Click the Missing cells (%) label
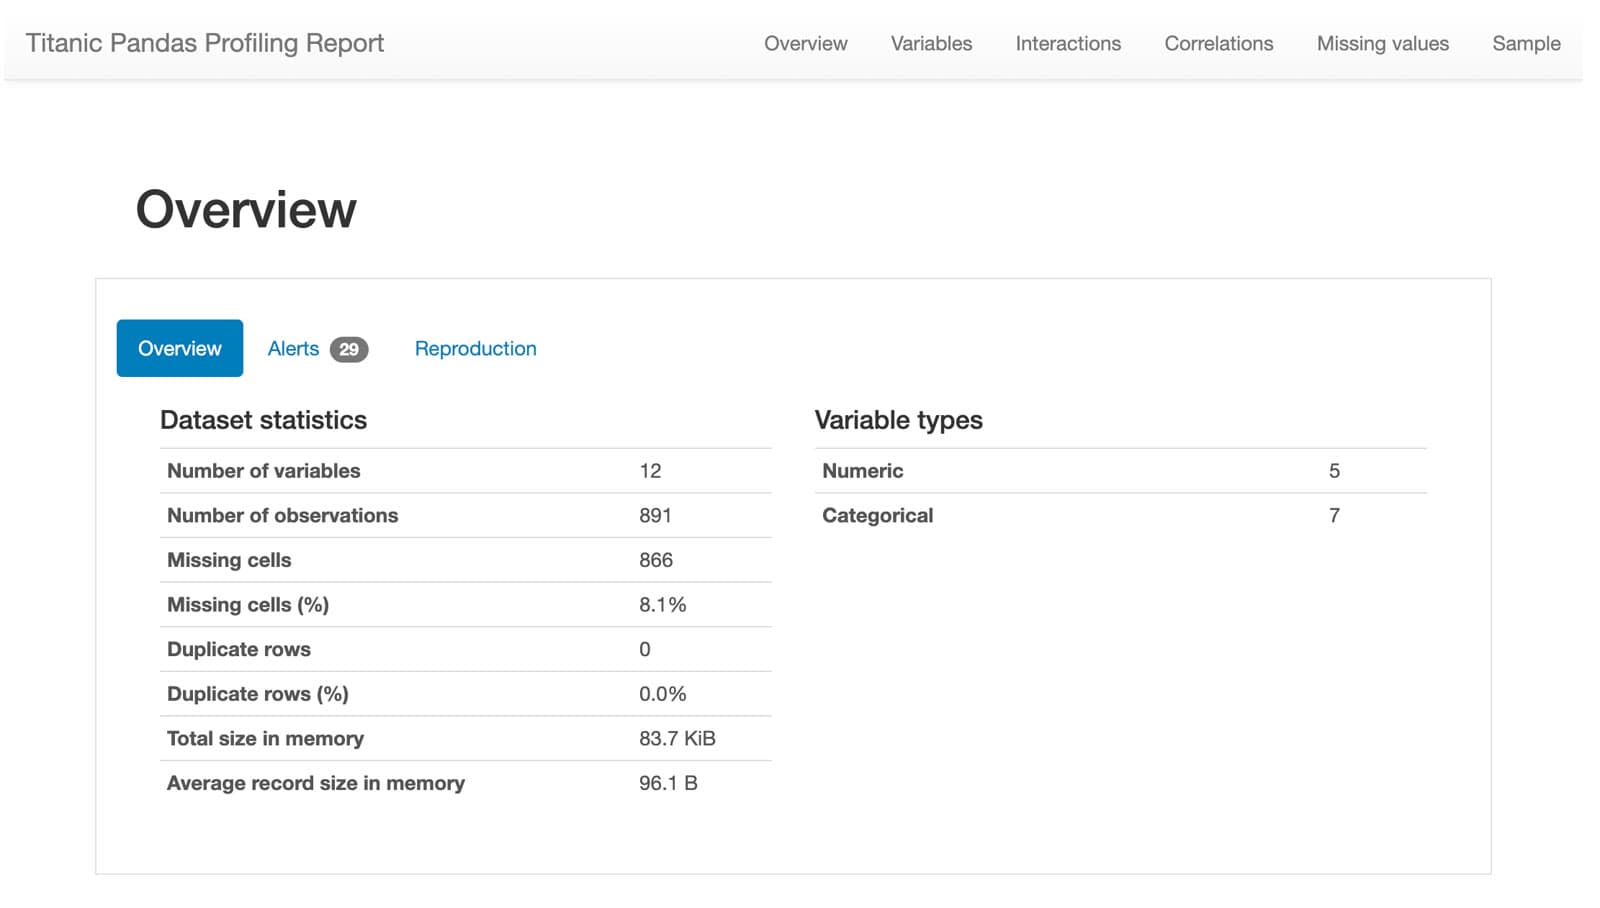 [248, 605]
